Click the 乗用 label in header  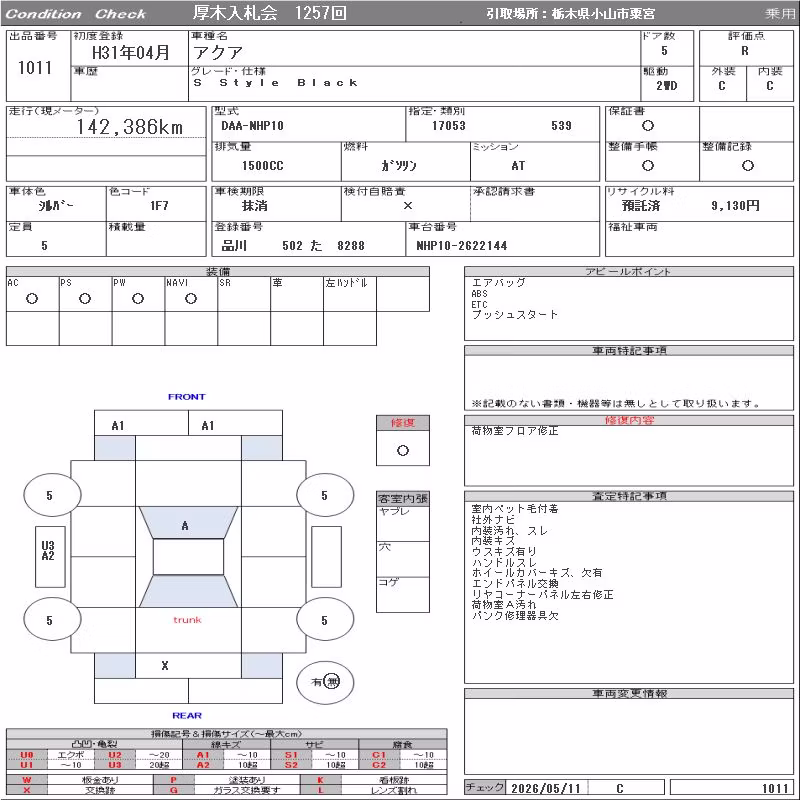pyautogui.click(x=779, y=14)
